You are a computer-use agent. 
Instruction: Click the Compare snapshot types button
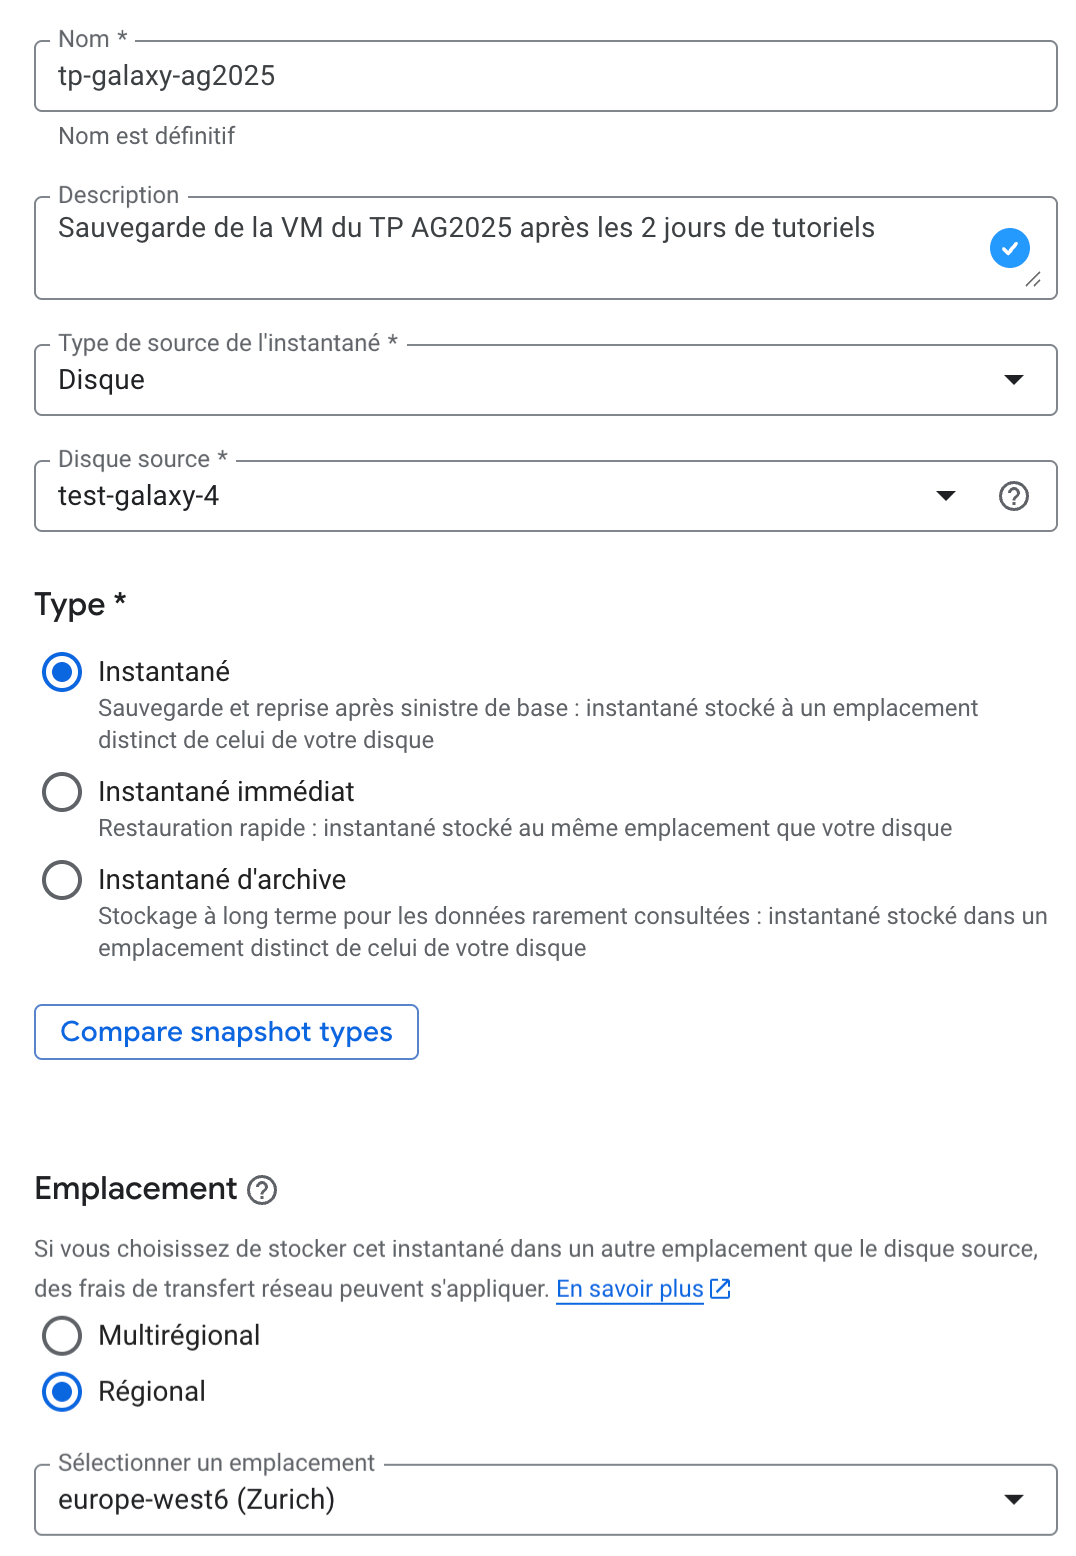click(x=226, y=1031)
